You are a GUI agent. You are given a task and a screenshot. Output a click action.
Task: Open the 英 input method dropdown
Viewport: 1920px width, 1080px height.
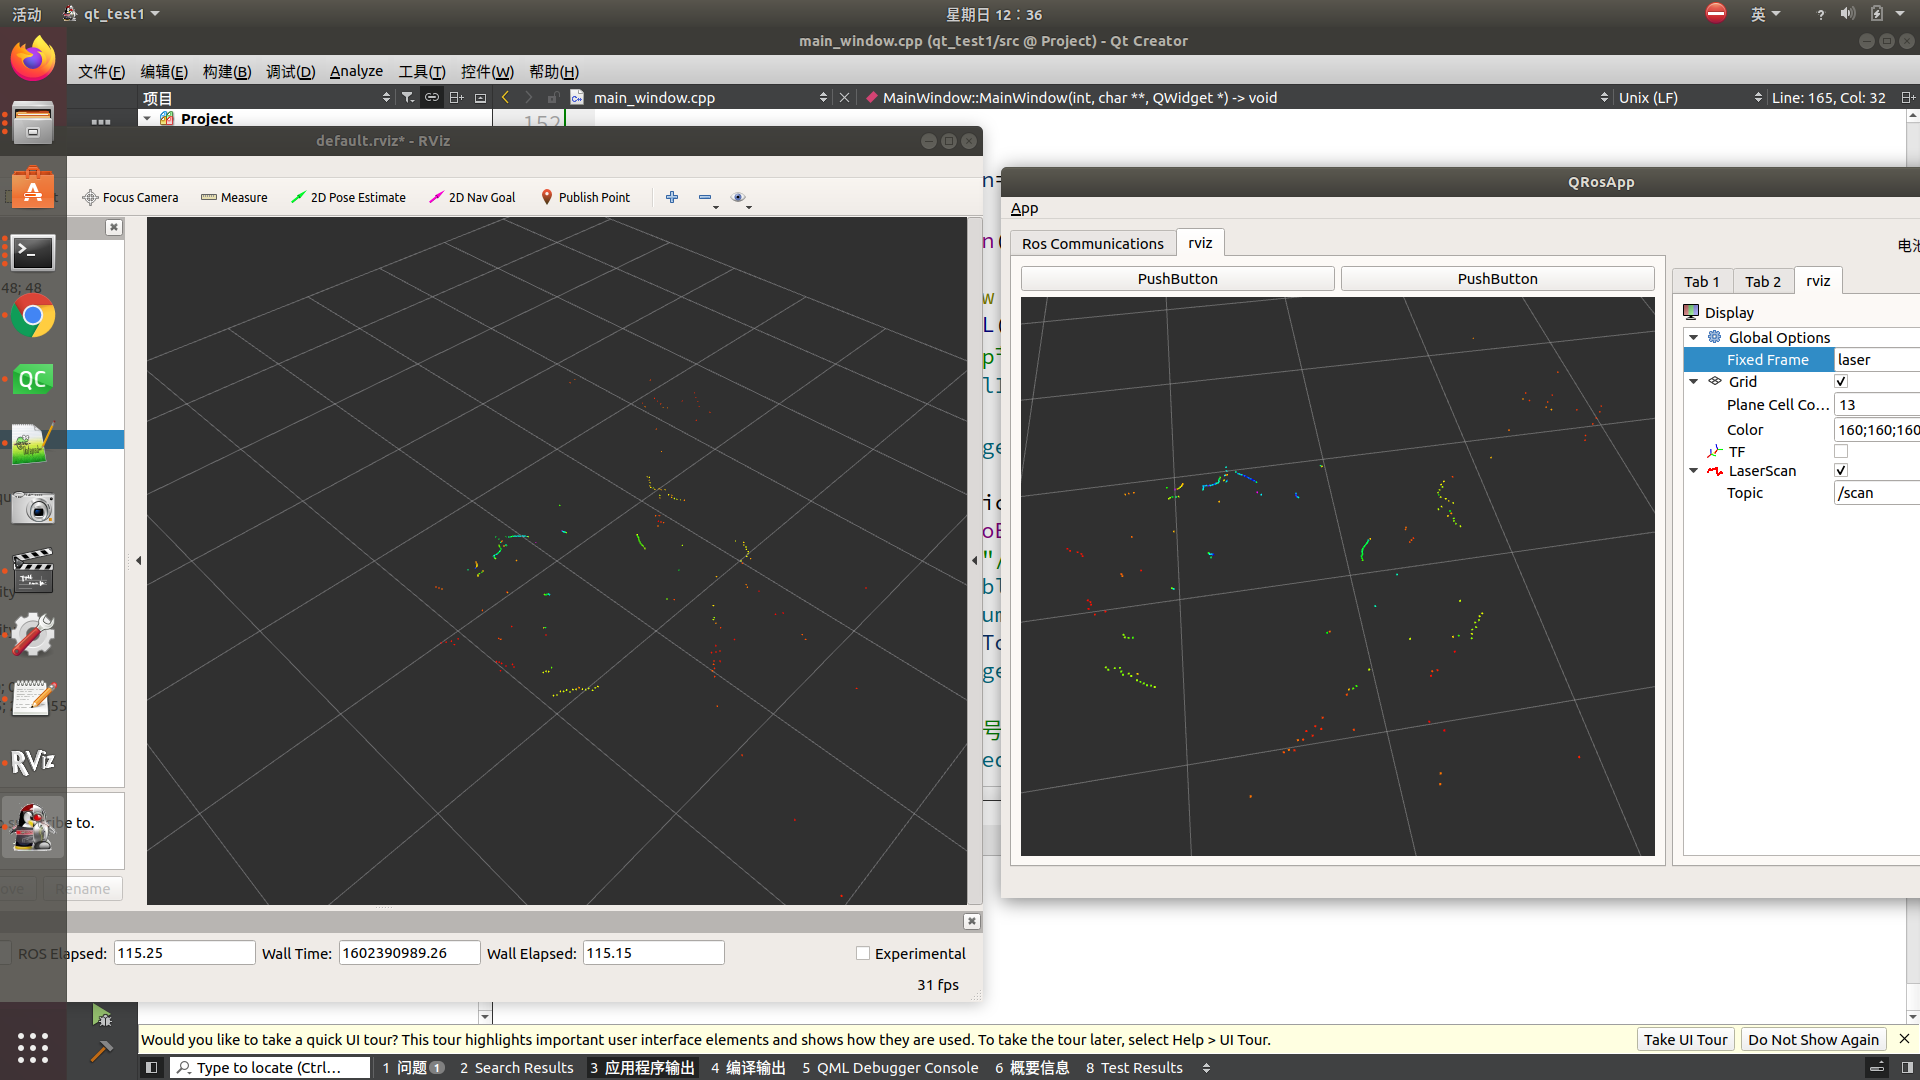click(1765, 14)
